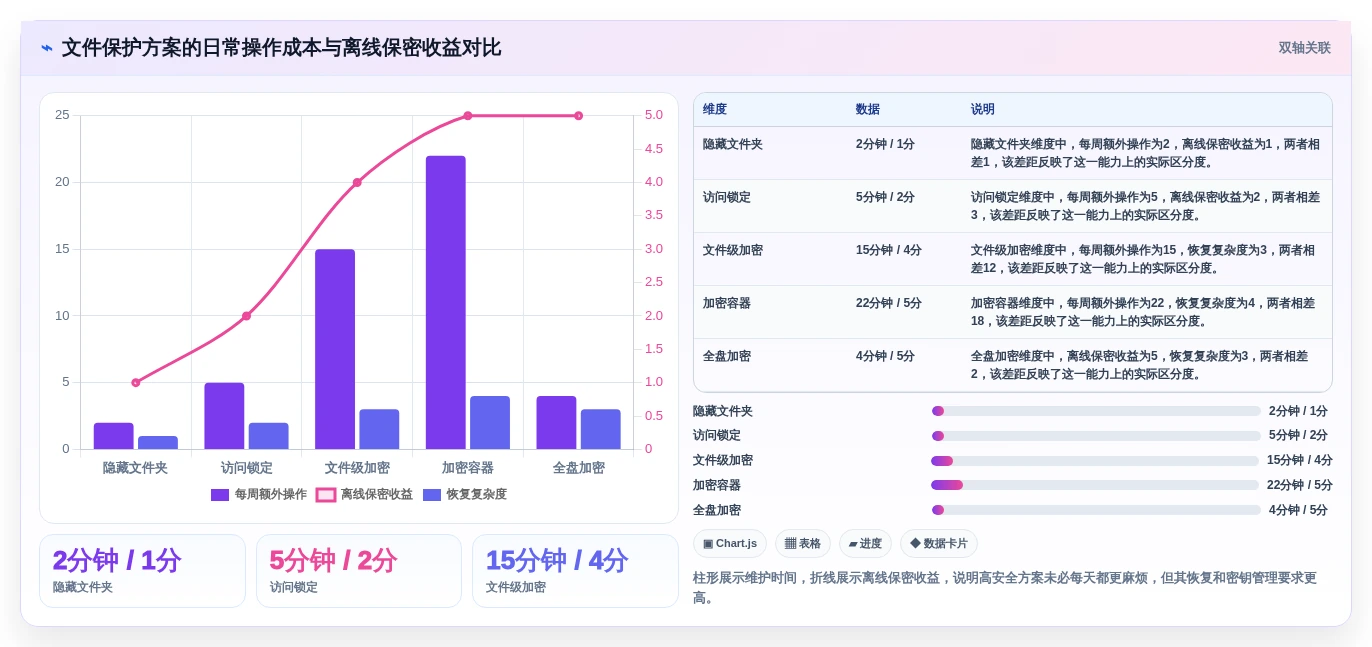1372x647 pixels.
Task: Click the purple 每周额外操作 bar for 访问锁定
Action: click(x=224, y=416)
